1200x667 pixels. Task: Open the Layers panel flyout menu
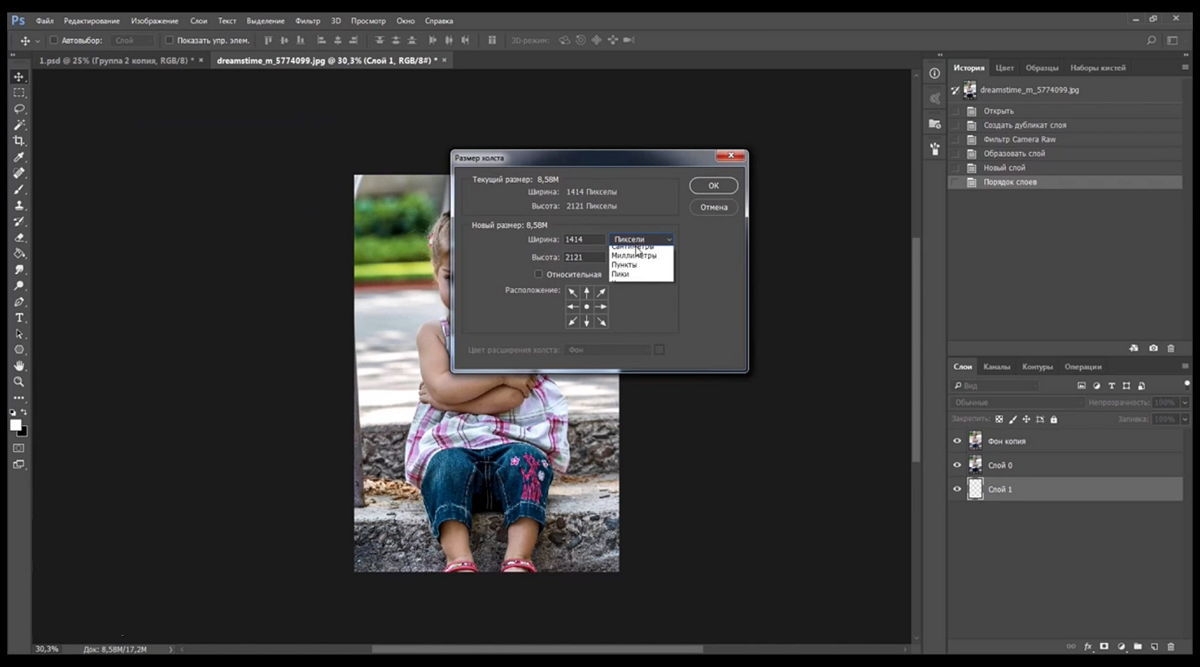(x=1184, y=366)
